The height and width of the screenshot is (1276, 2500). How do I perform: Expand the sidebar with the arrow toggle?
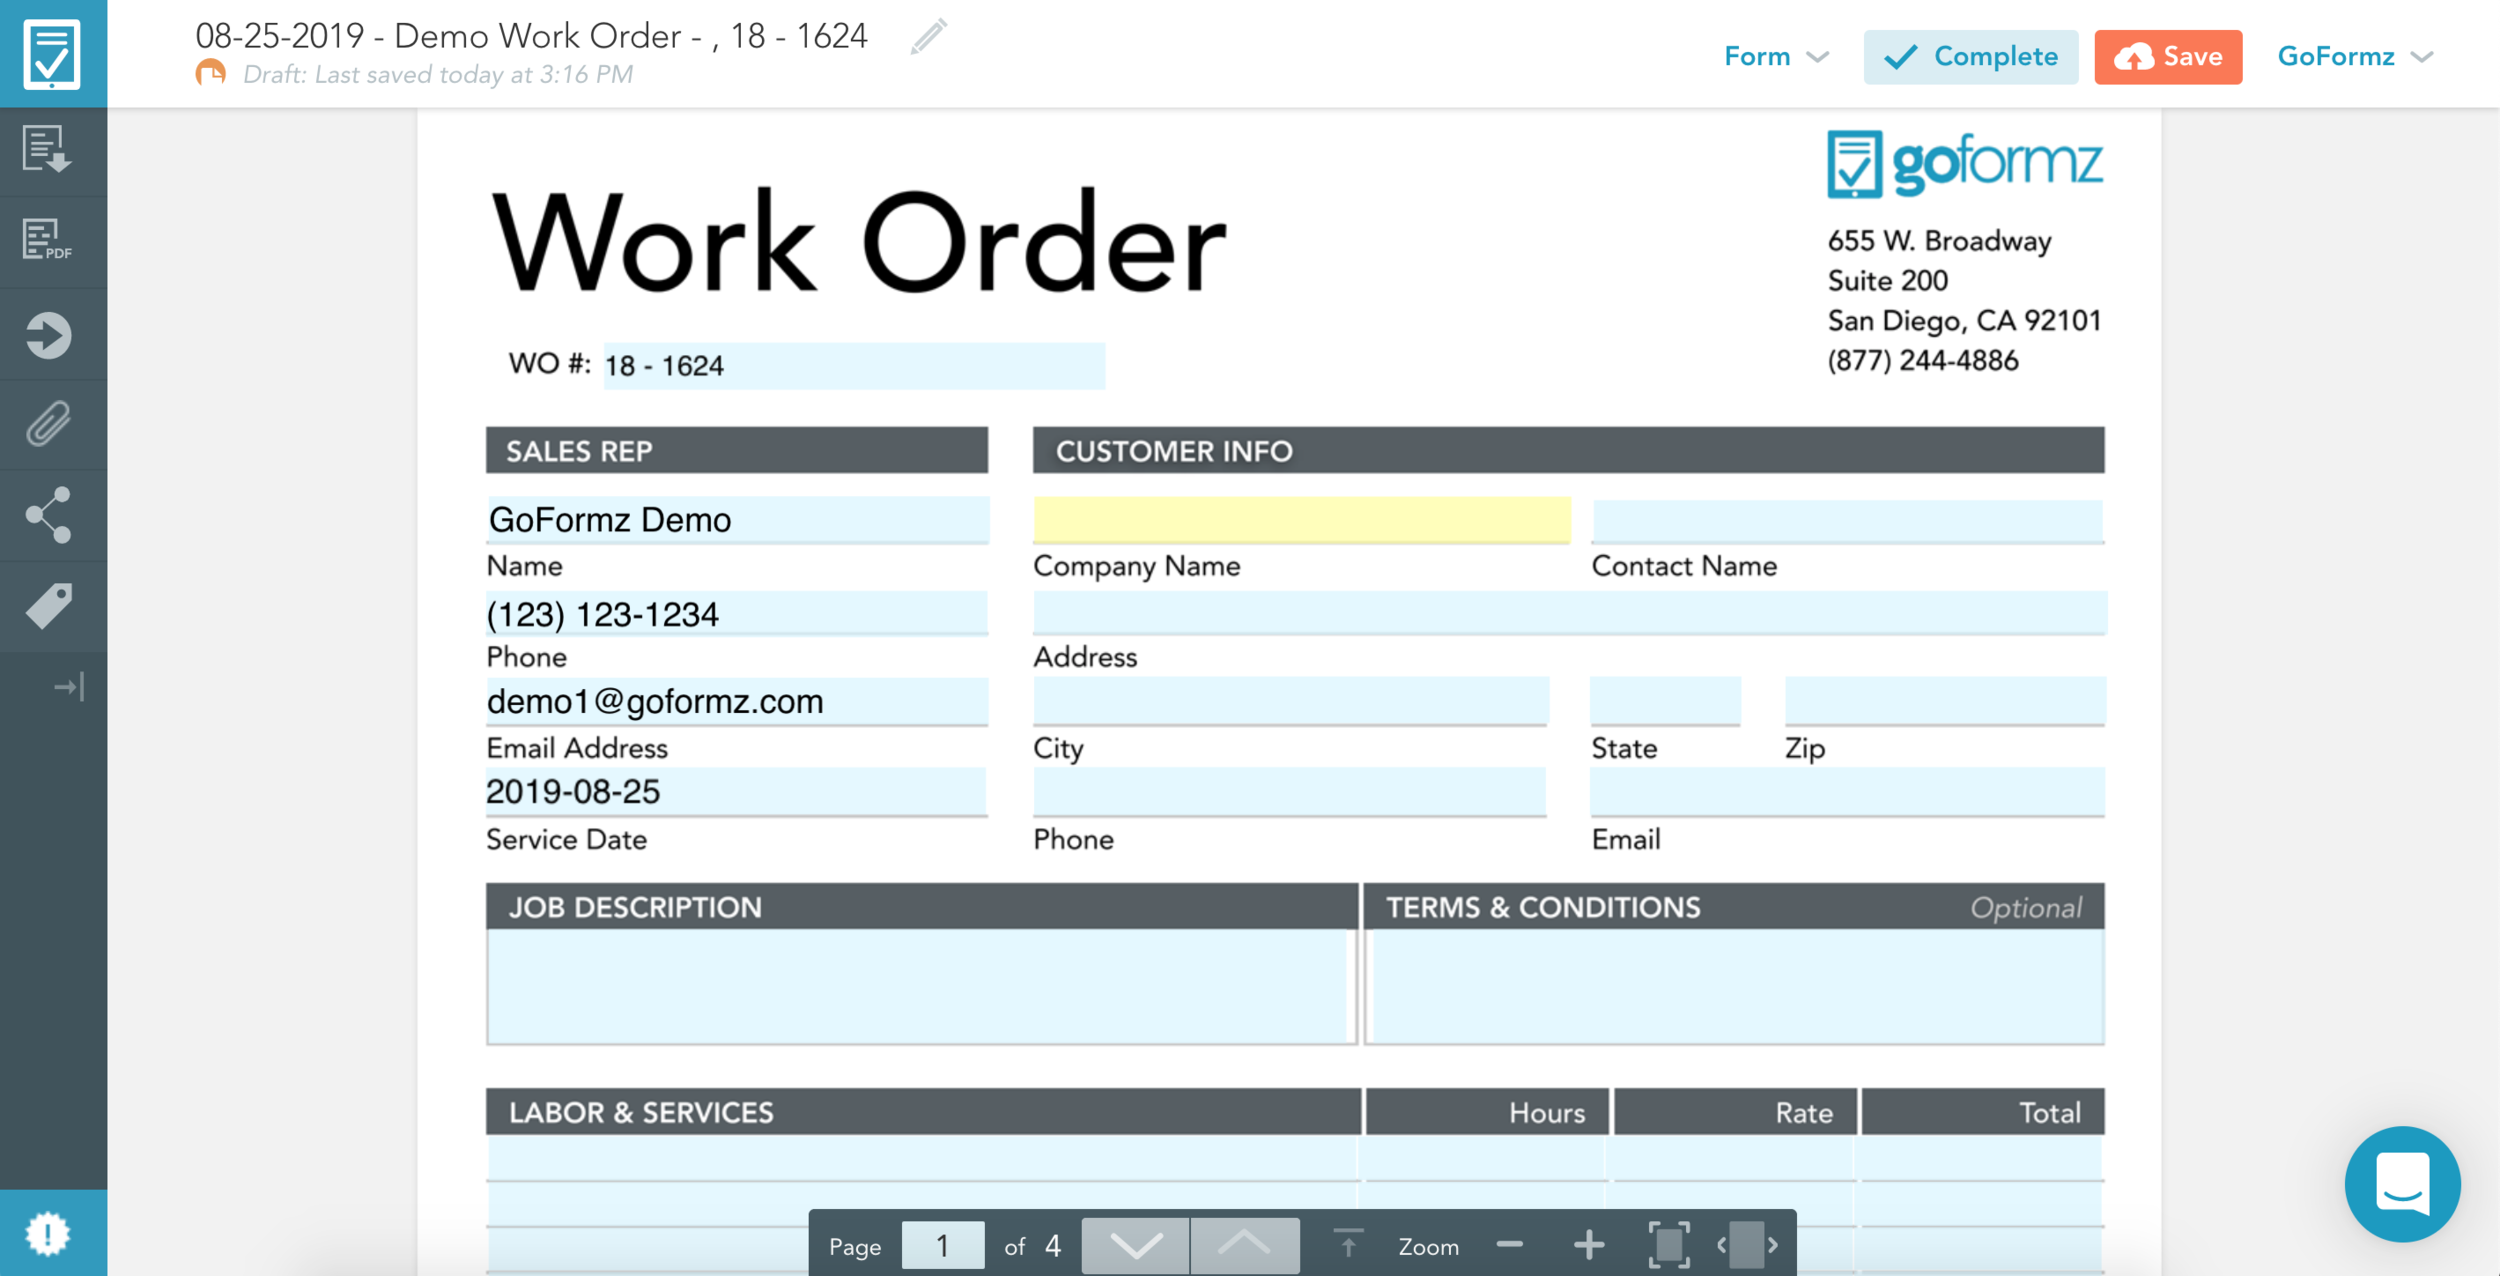tap(69, 687)
